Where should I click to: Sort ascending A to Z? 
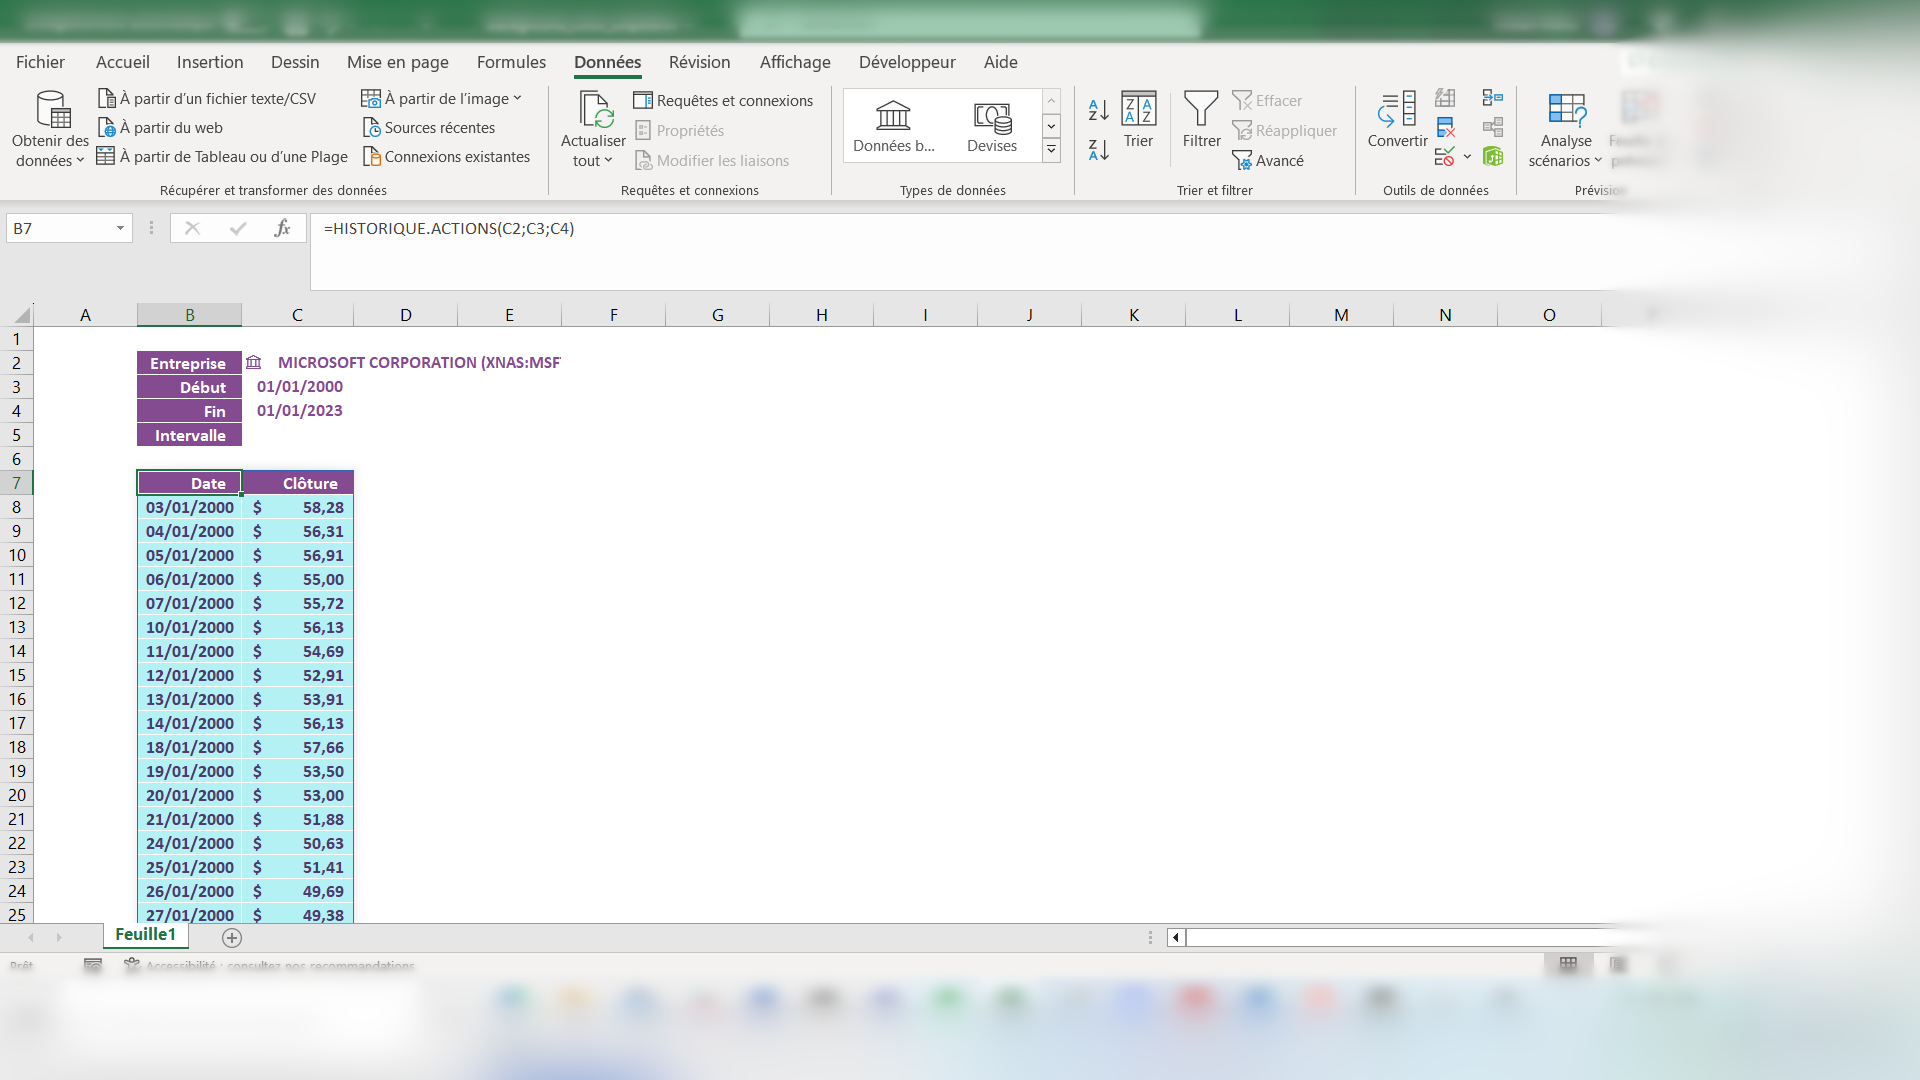coord(1098,110)
